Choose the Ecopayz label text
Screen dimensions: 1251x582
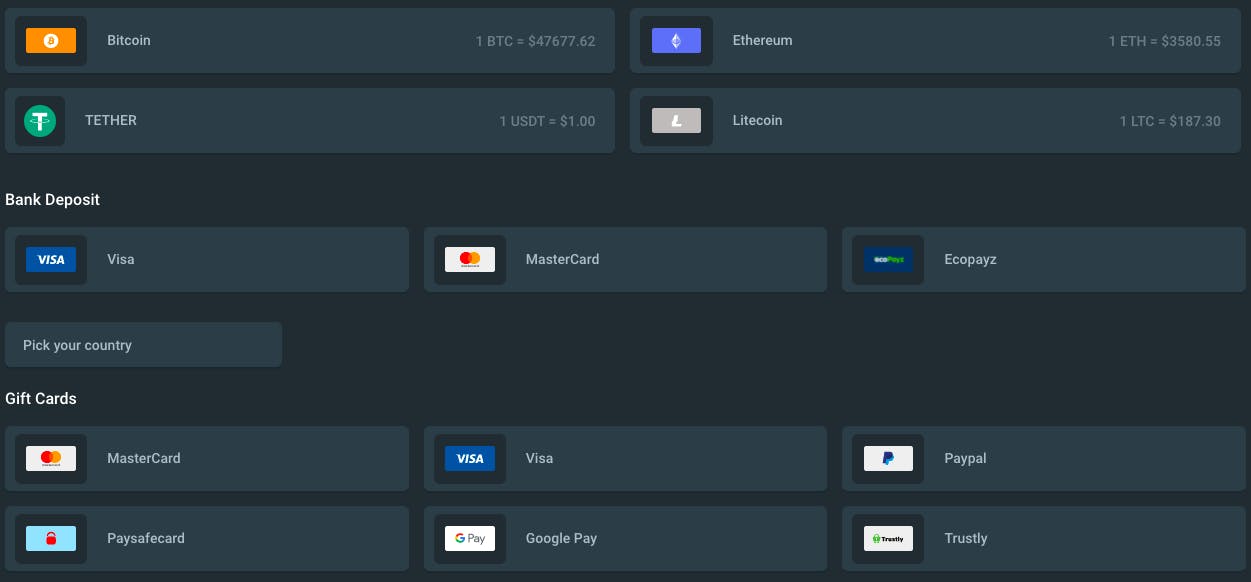[x=970, y=260]
